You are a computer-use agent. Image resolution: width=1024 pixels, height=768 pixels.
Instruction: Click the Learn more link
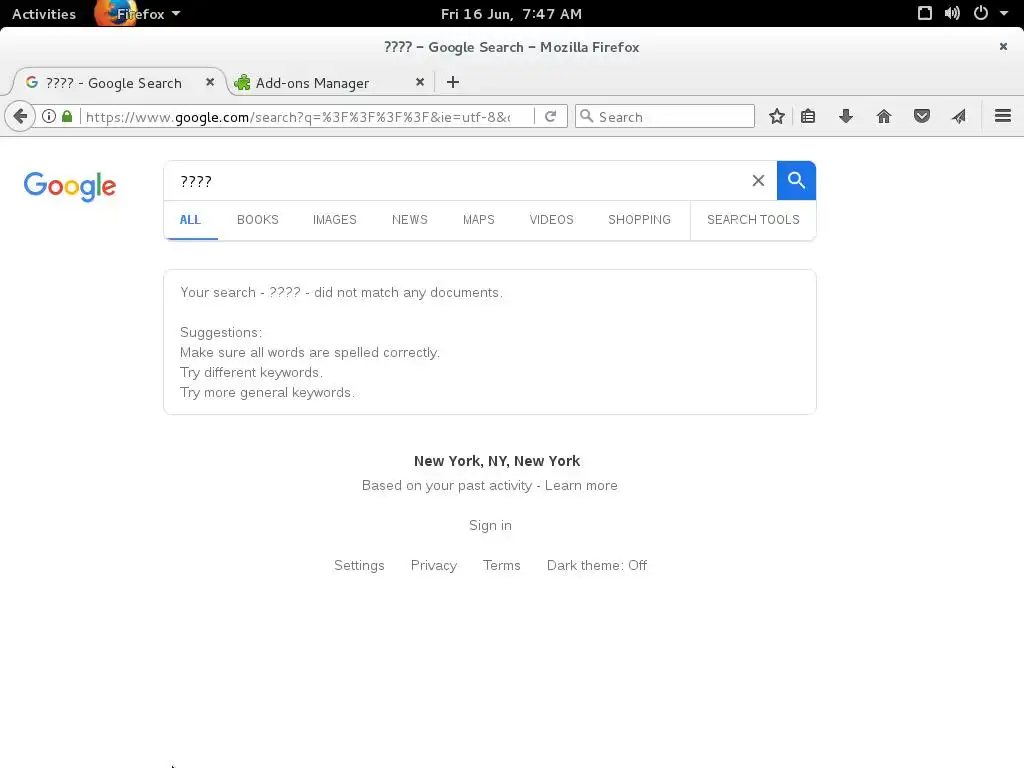point(581,485)
